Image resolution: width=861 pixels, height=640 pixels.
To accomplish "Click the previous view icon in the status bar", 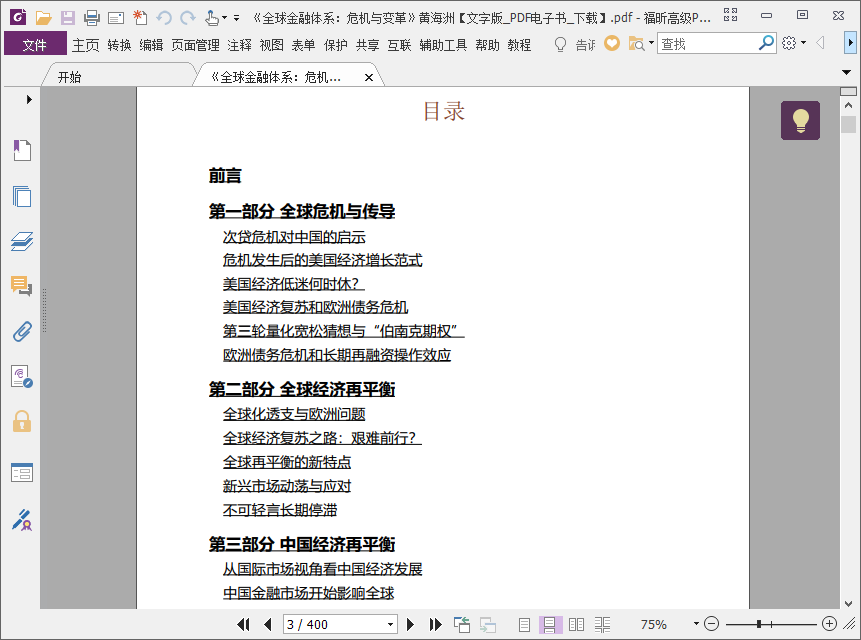I will point(462,624).
